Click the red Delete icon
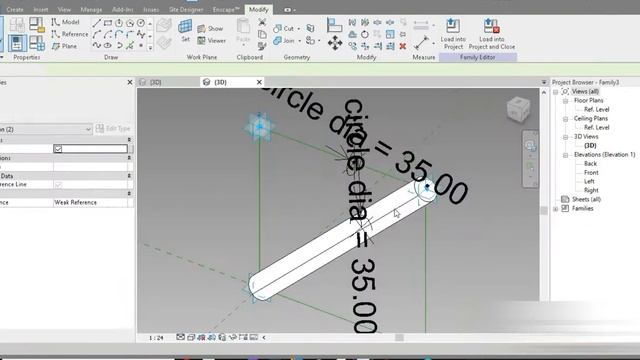Screen dimensions: 640x360 [402, 46]
